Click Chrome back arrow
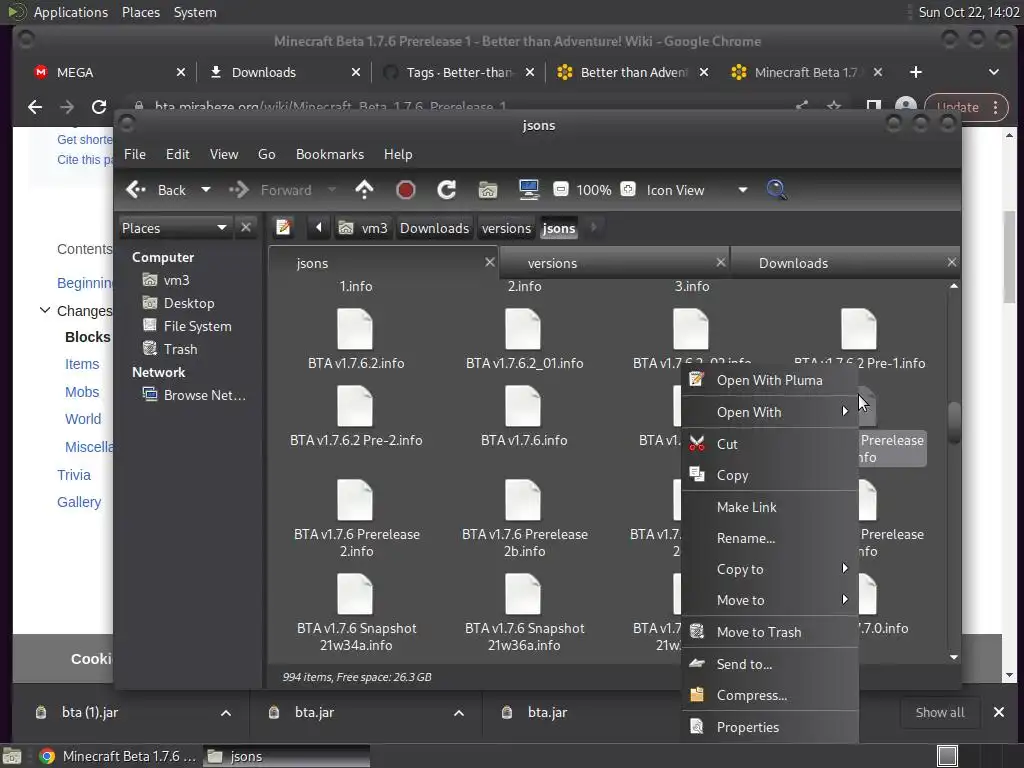 35,107
